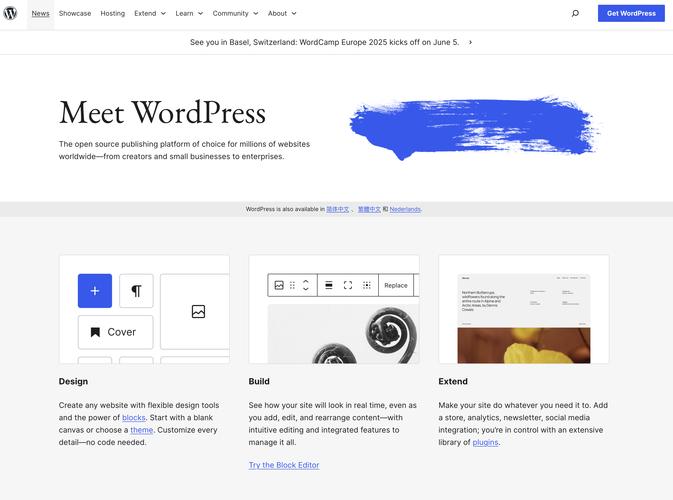Image resolution: width=673 pixels, height=500 pixels.
Task: Click the up/down mover arrows in toolbar
Action: tap(306, 285)
